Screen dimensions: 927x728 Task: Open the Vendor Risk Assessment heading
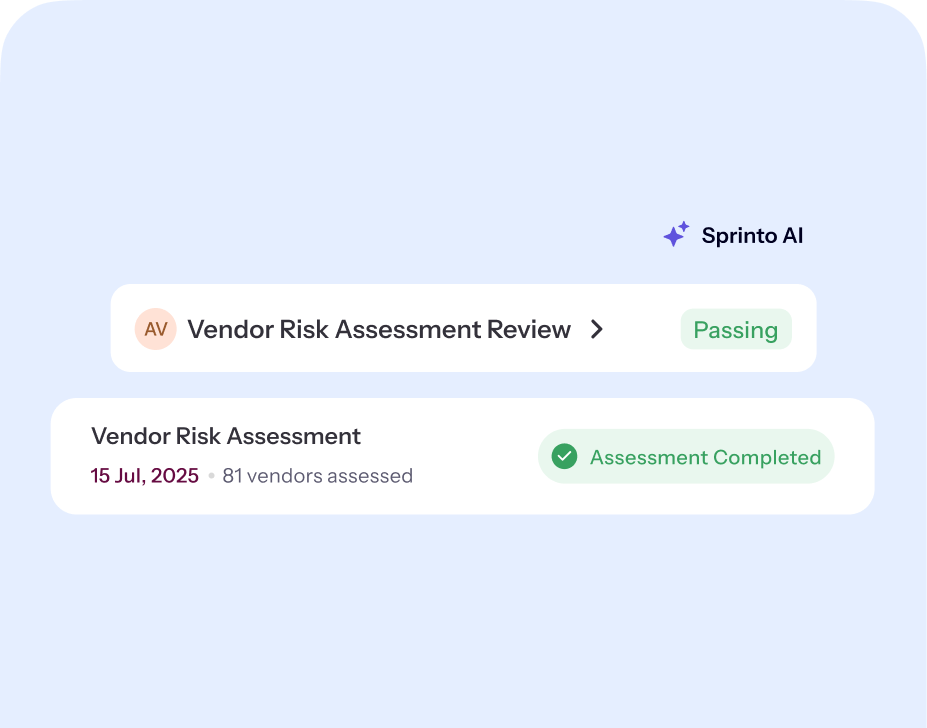226,436
